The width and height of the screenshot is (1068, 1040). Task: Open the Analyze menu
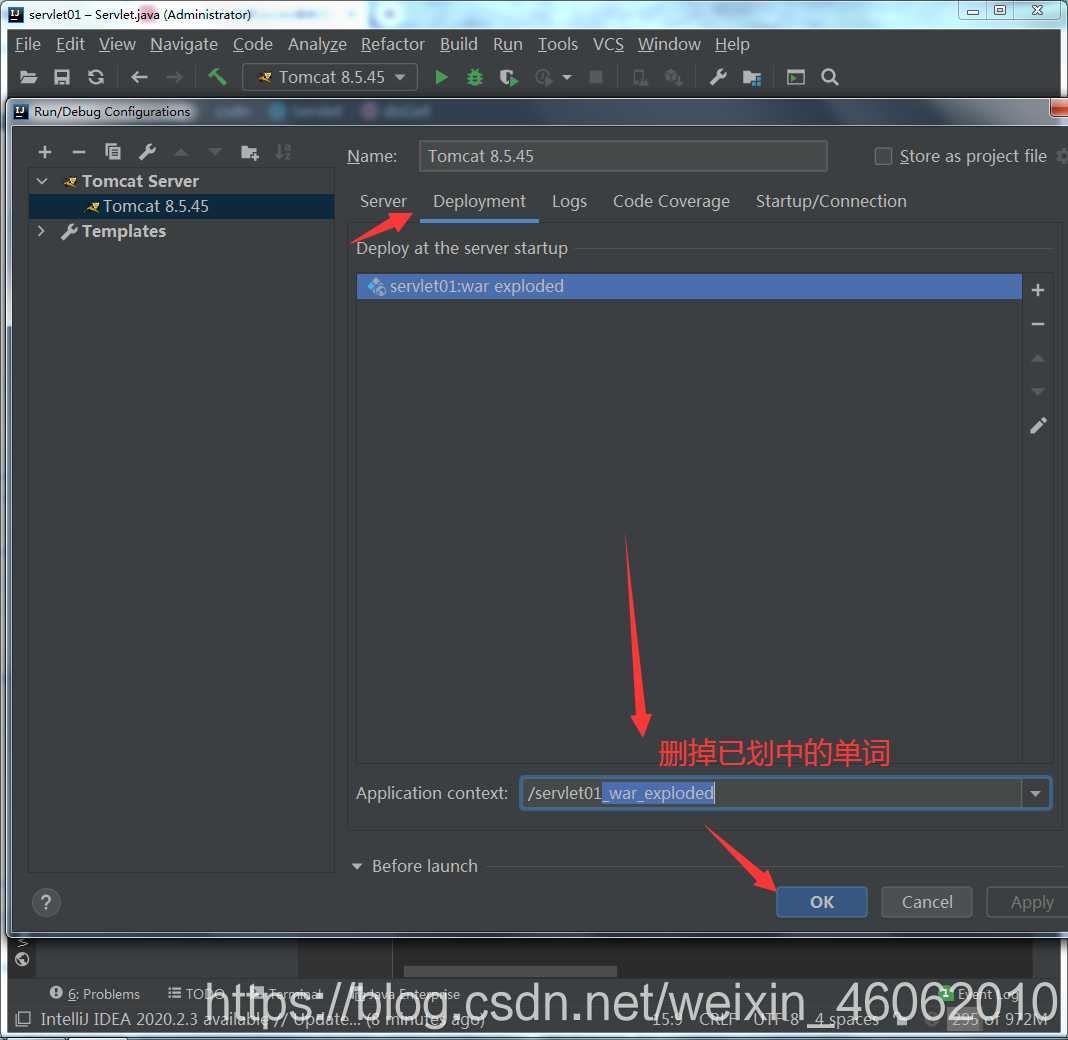point(317,44)
